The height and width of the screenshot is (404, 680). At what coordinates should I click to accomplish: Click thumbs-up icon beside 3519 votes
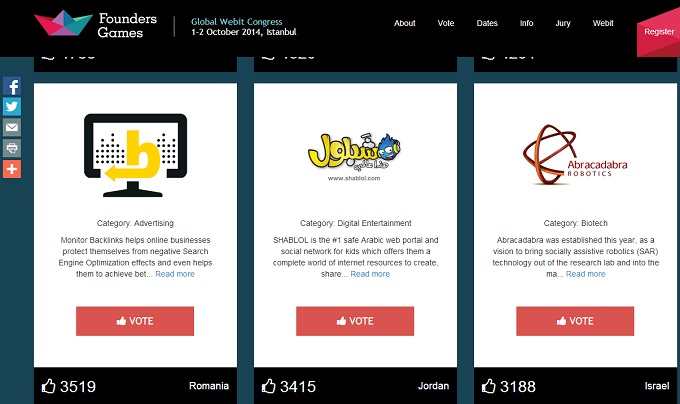(x=49, y=386)
